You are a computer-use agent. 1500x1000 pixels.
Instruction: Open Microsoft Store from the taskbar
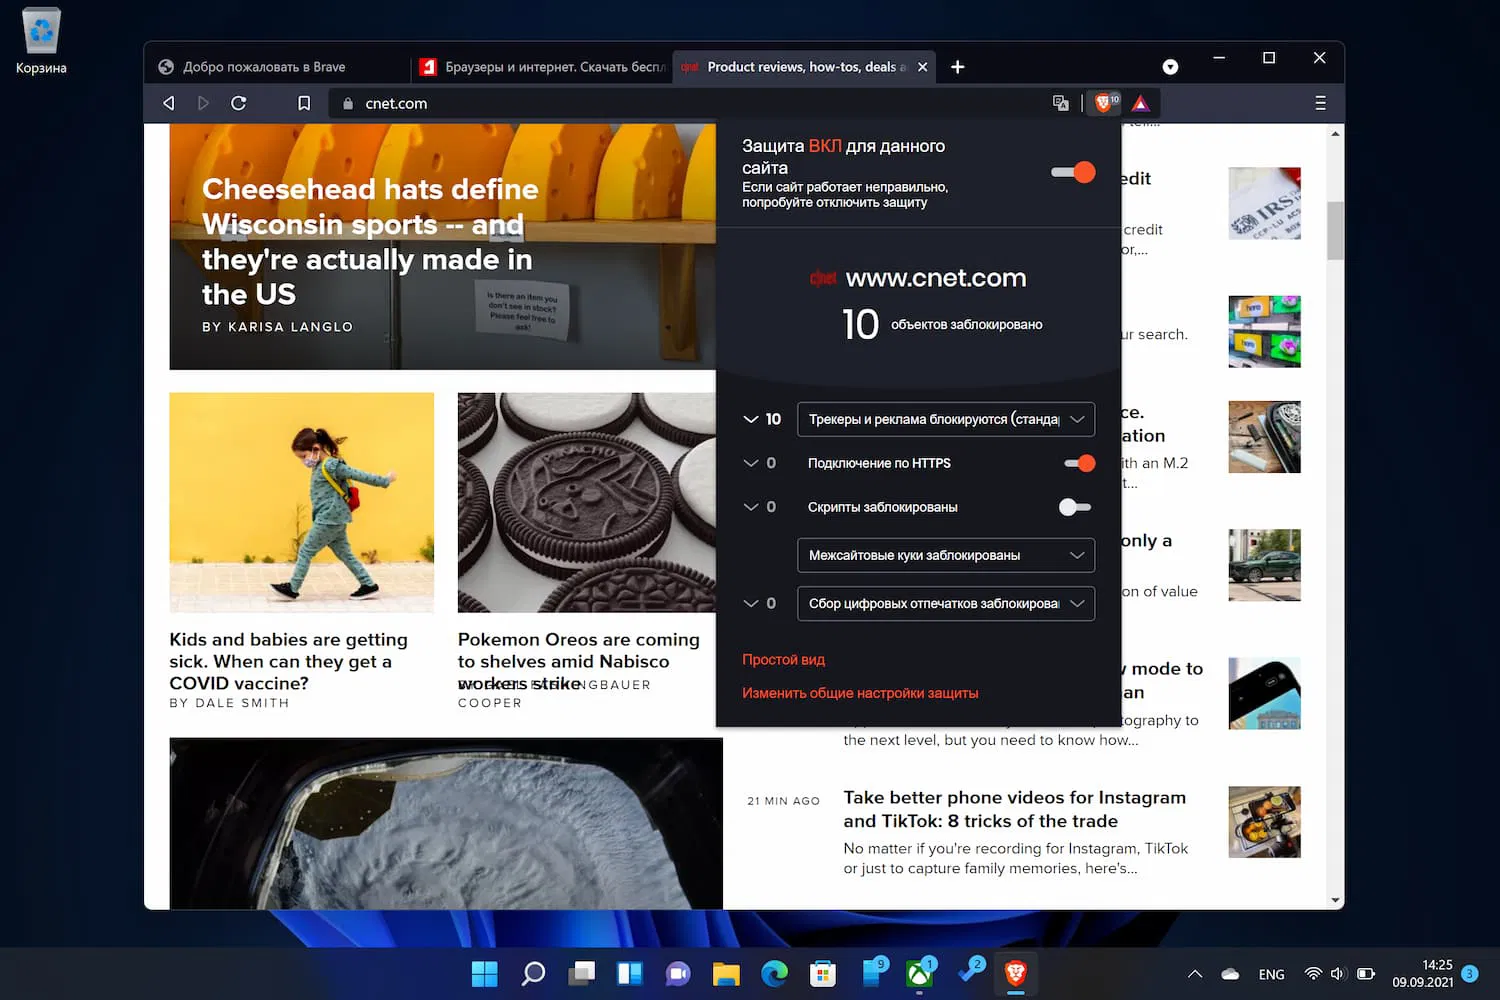coord(823,973)
